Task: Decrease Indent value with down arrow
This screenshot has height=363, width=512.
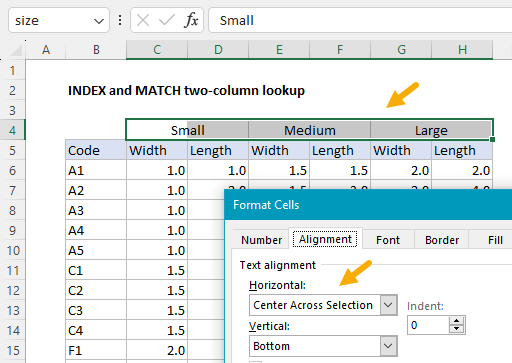Action: pyautogui.click(x=456, y=329)
